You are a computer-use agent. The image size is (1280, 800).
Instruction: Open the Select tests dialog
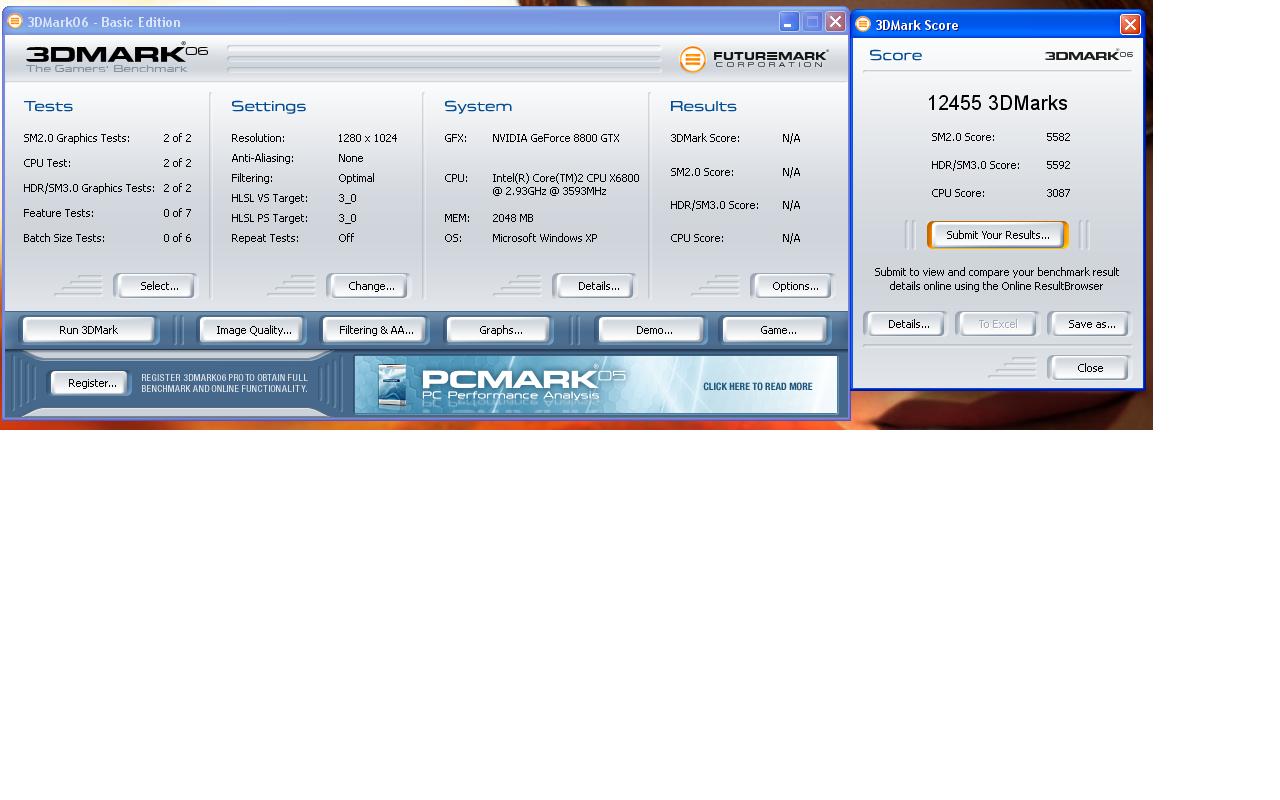[156, 286]
